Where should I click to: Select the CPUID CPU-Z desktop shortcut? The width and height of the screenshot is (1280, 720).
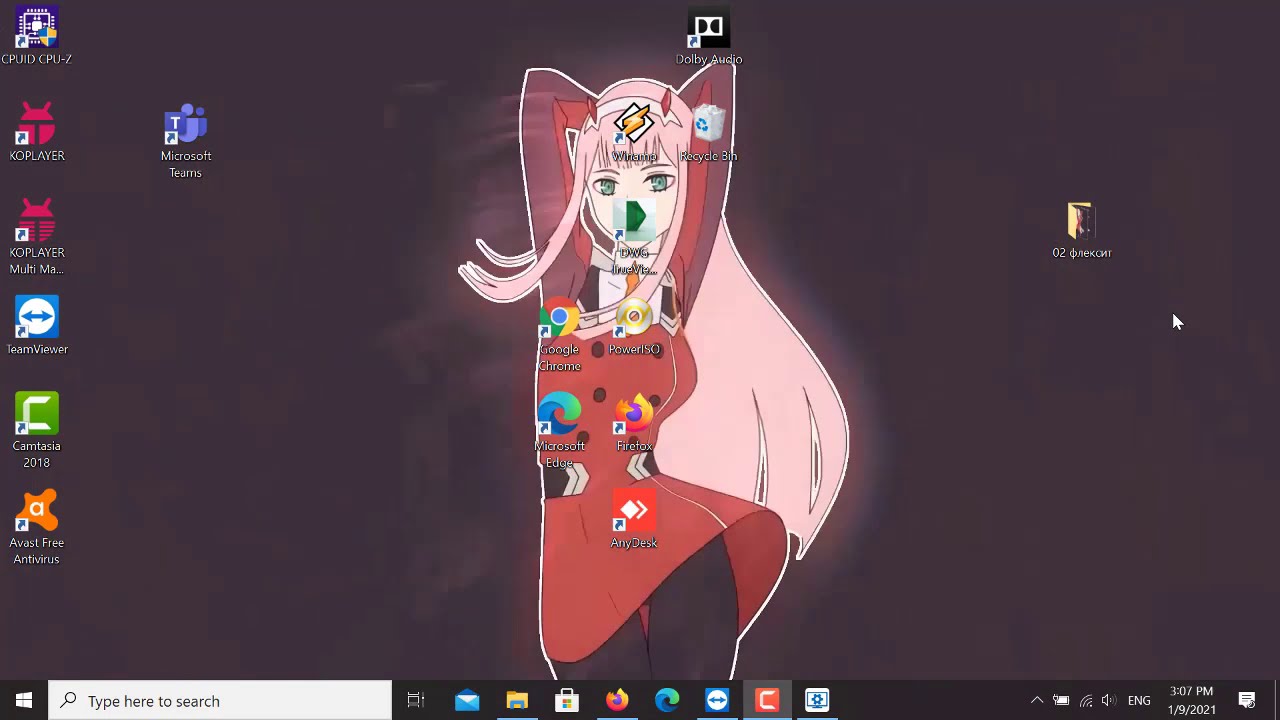pyautogui.click(x=37, y=36)
